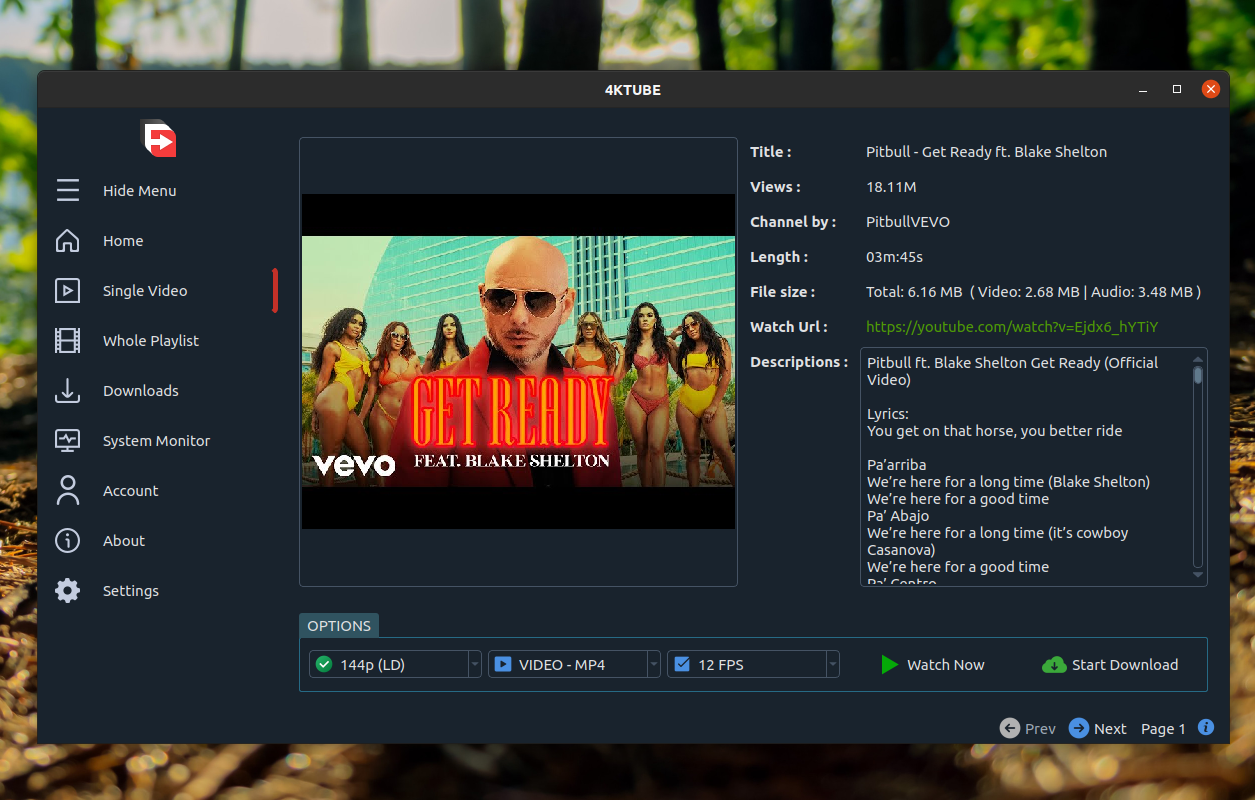Click the Get Ready video thumbnail

pos(518,361)
